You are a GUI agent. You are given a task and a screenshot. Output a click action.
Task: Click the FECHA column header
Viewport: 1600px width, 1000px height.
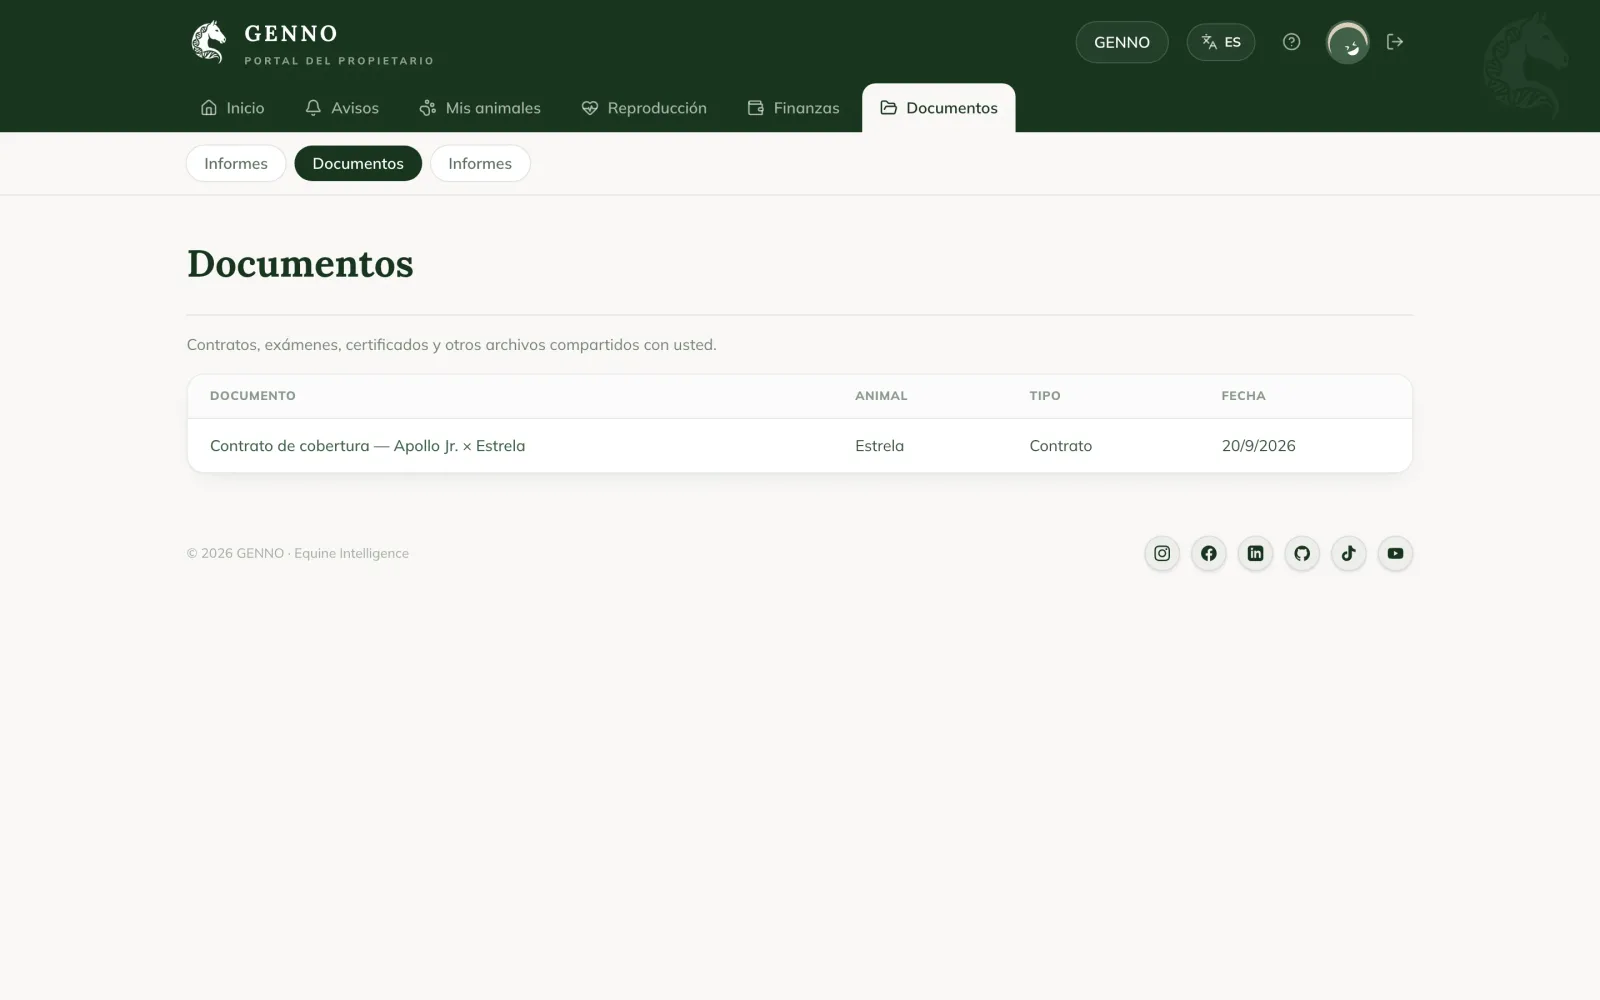(x=1243, y=396)
